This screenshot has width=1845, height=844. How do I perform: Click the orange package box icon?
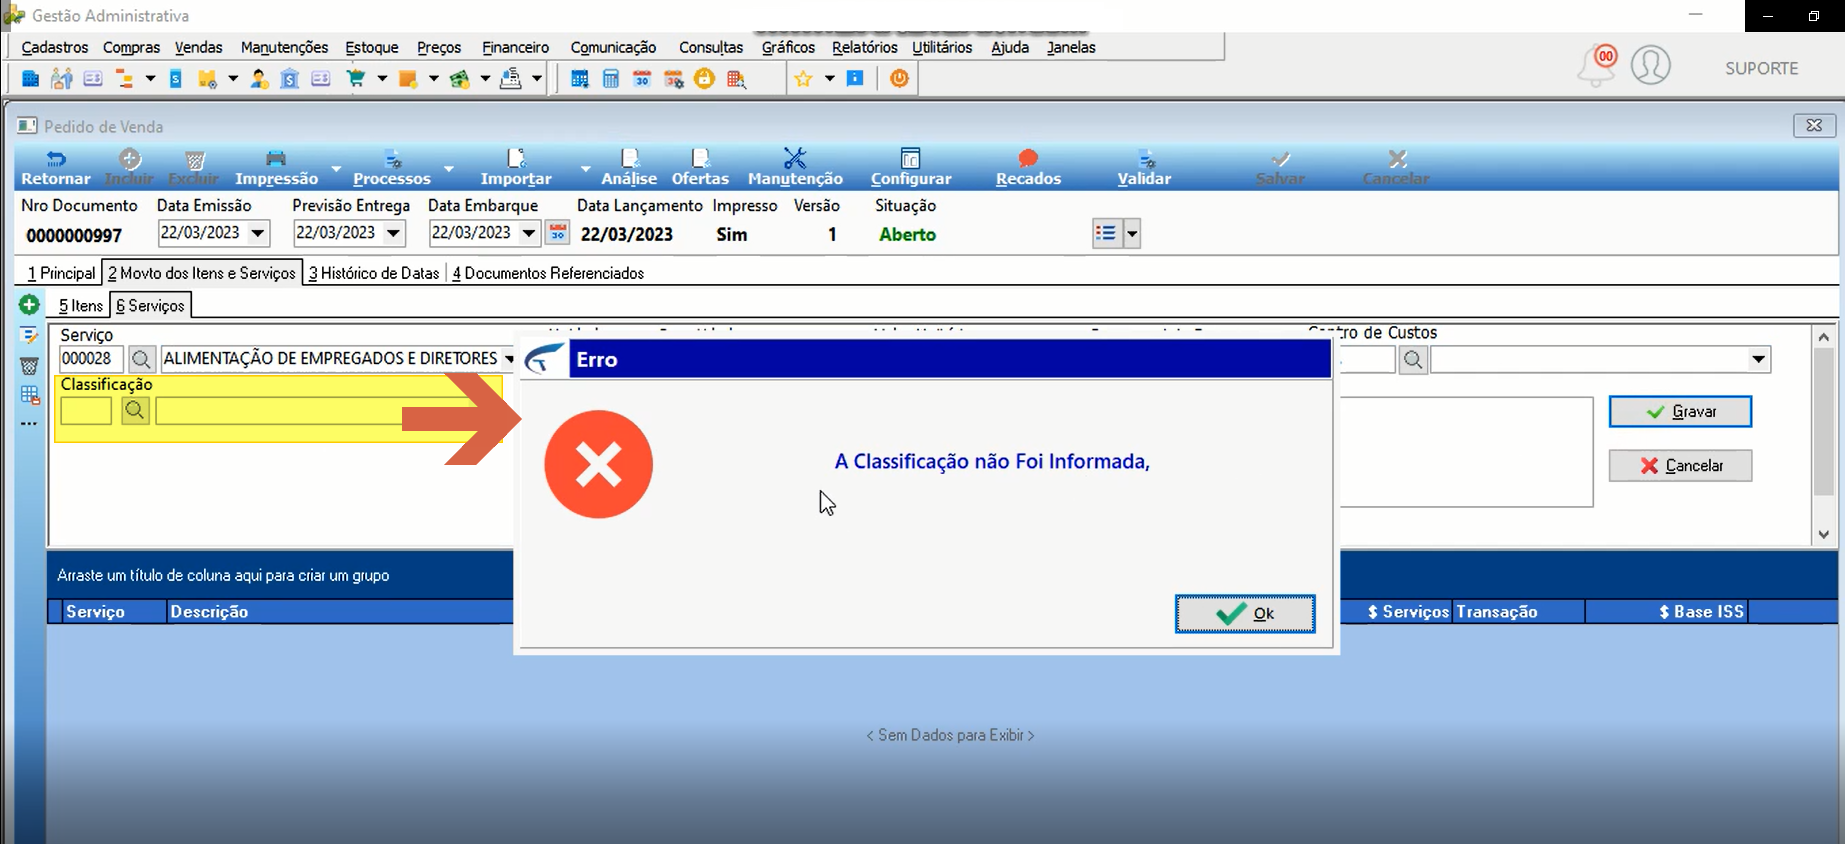(408, 78)
